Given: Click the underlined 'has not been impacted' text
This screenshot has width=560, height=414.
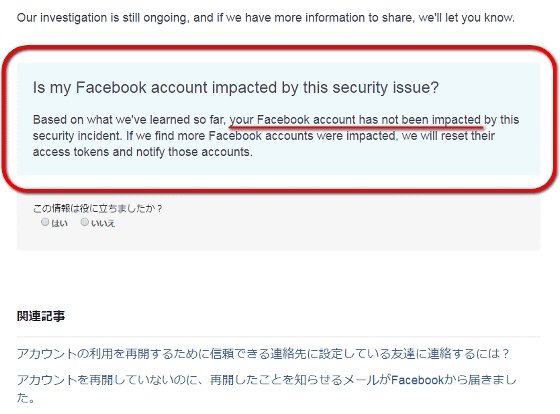Looking at the screenshot, I should tap(420, 119).
